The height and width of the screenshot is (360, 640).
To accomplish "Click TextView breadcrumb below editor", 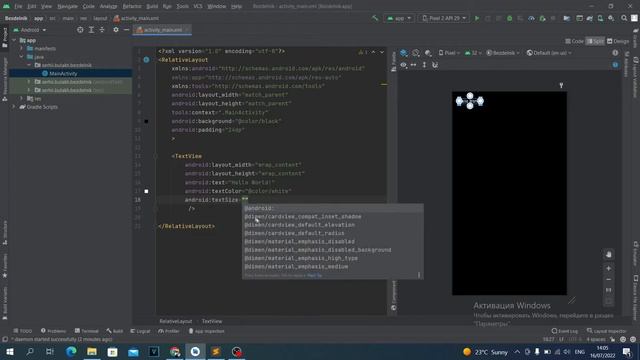I will pos(212,321).
